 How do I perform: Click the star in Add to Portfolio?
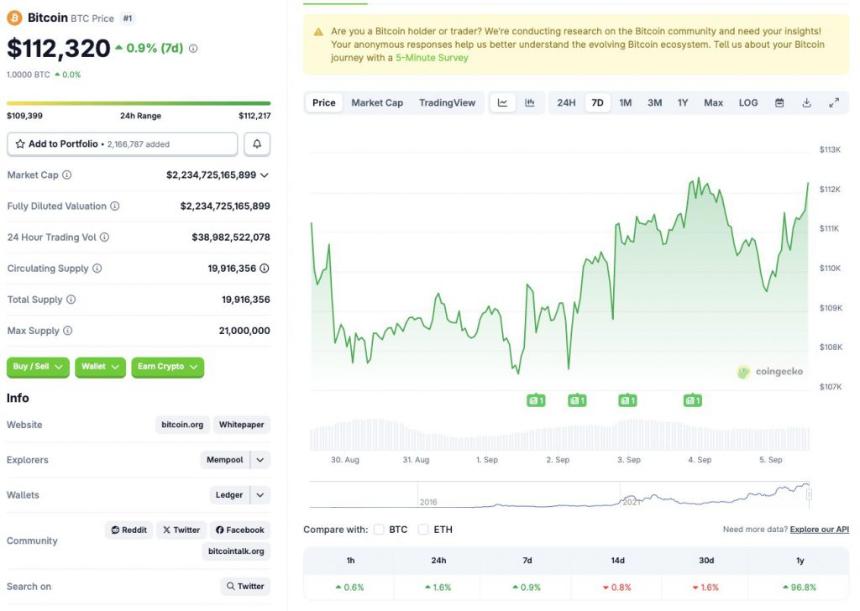20,144
